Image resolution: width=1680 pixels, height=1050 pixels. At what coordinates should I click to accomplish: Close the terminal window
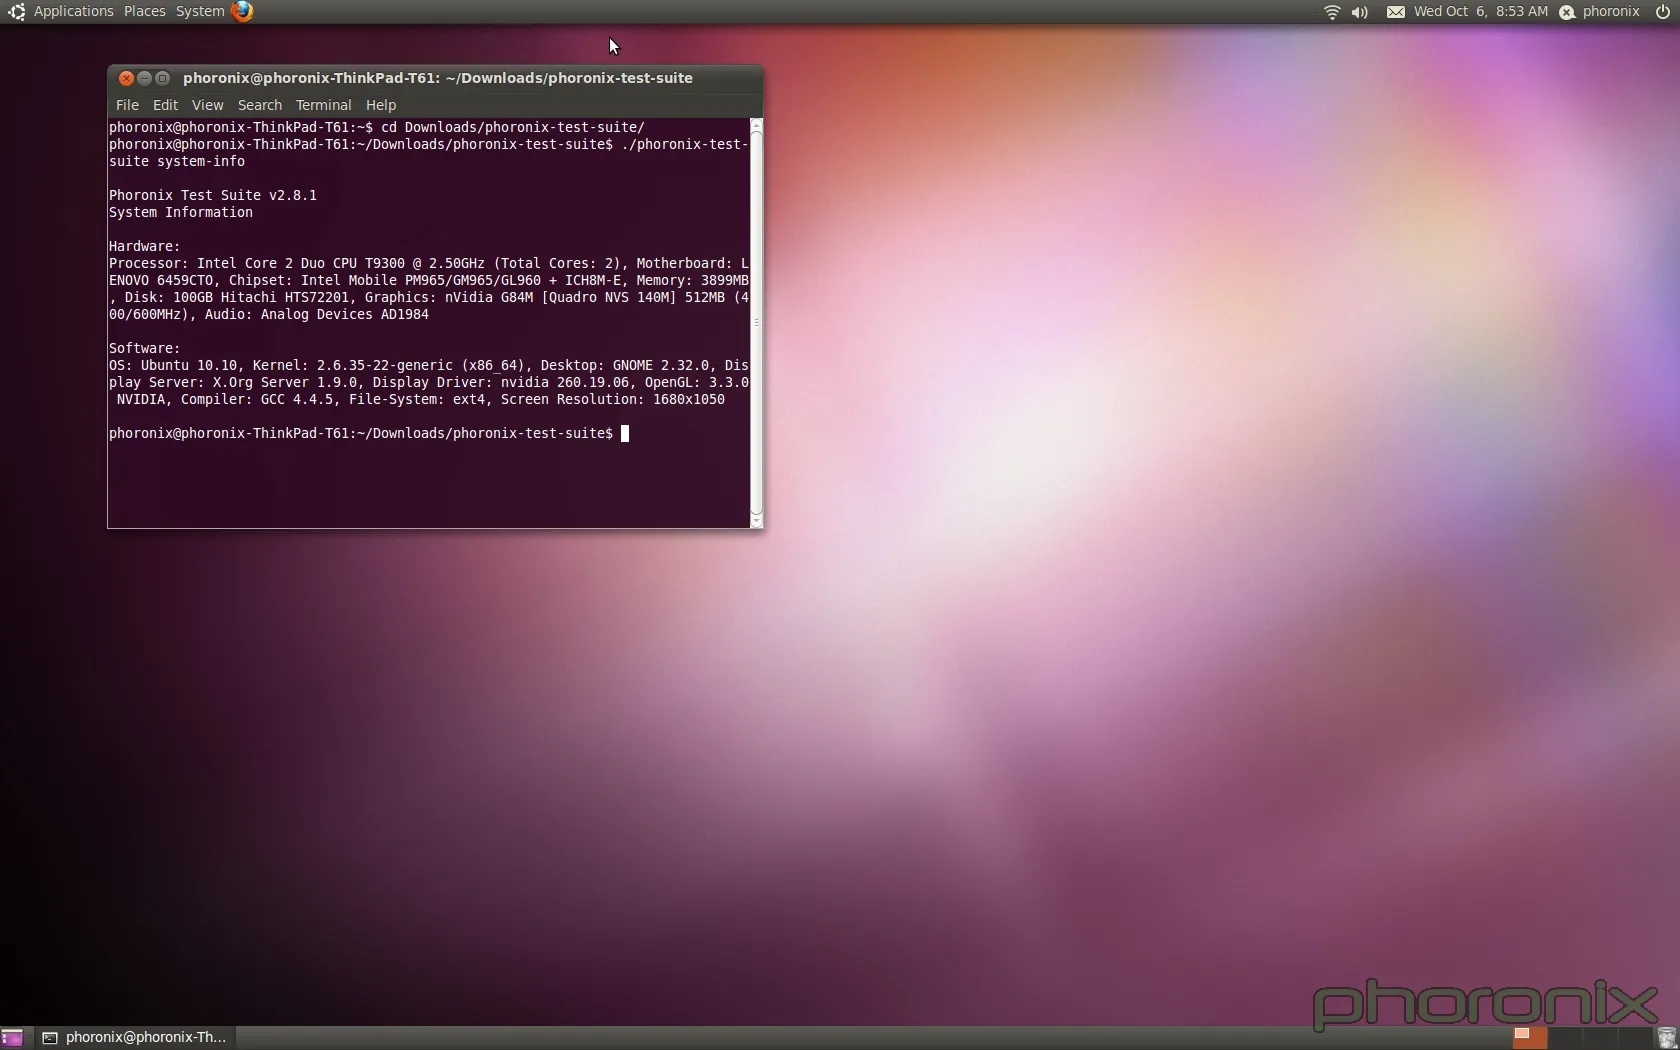pyautogui.click(x=126, y=78)
